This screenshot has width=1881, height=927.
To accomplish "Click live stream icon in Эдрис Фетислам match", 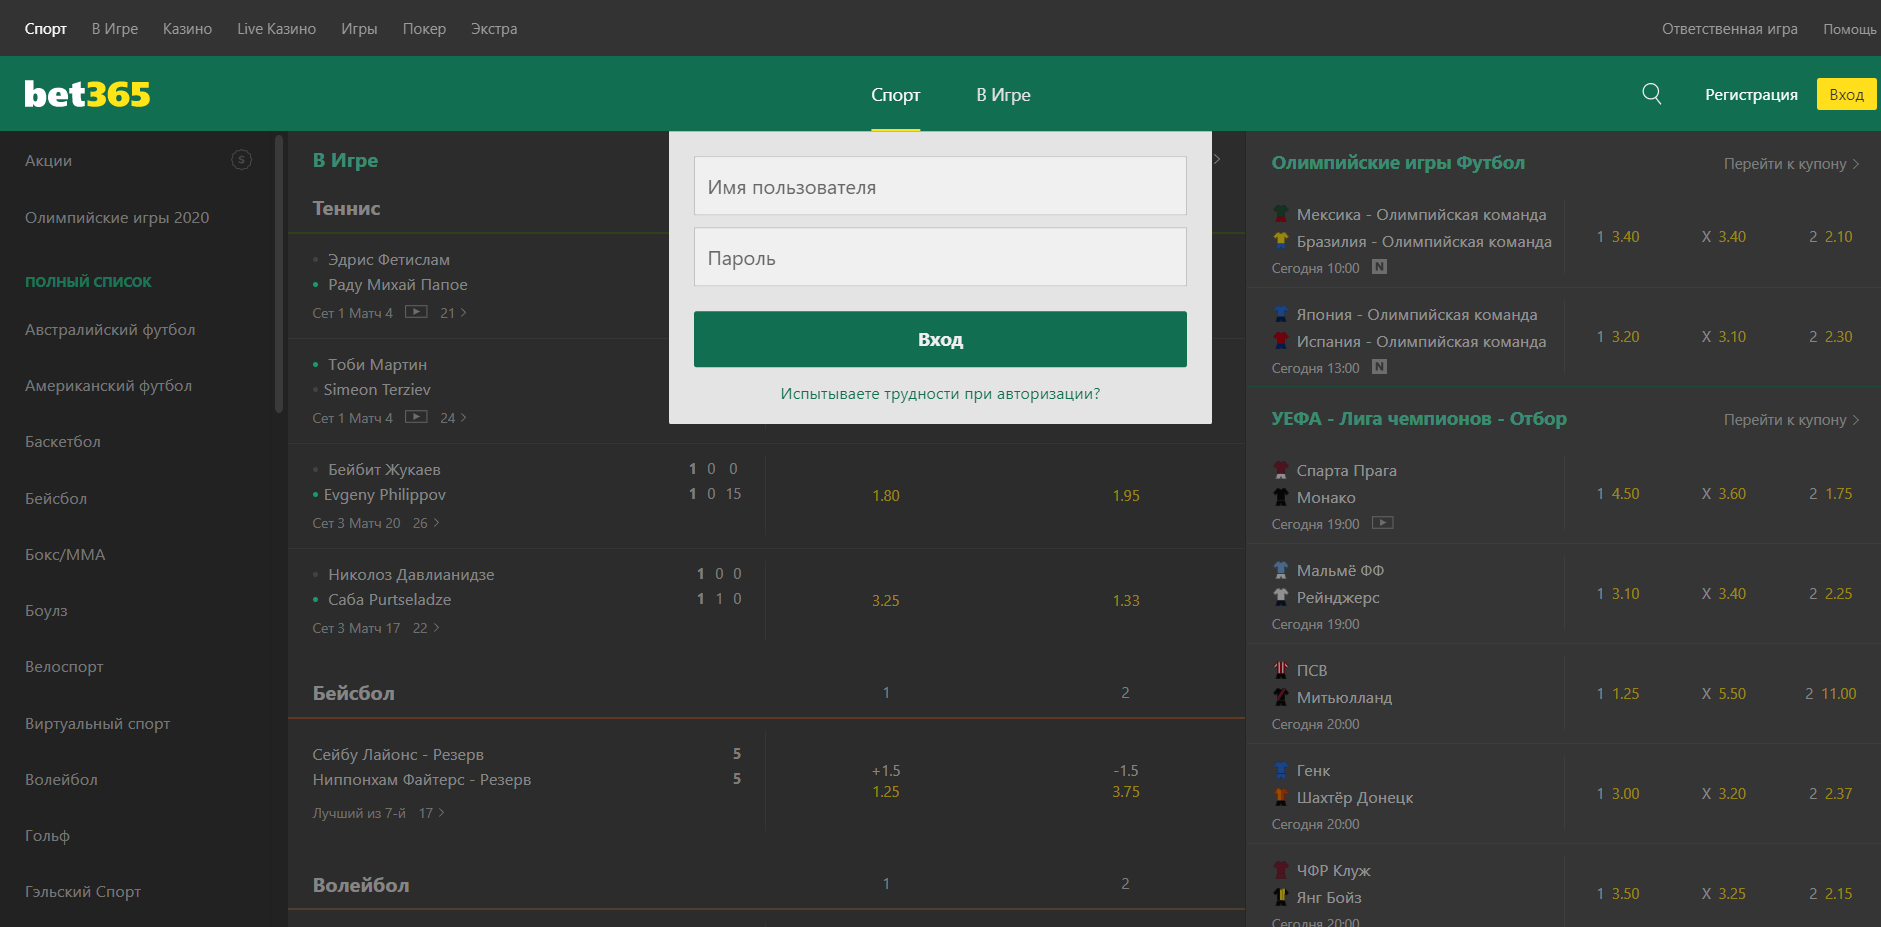I will [x=416, y=312].
